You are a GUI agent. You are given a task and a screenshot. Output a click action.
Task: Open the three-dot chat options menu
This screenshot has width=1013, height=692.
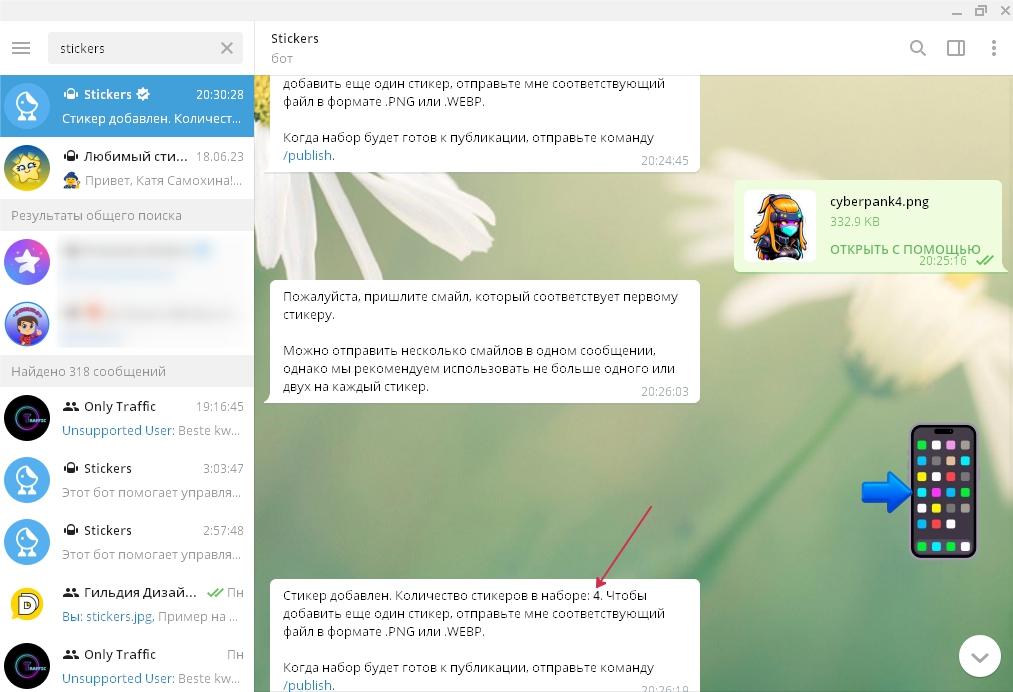[993, 48]
